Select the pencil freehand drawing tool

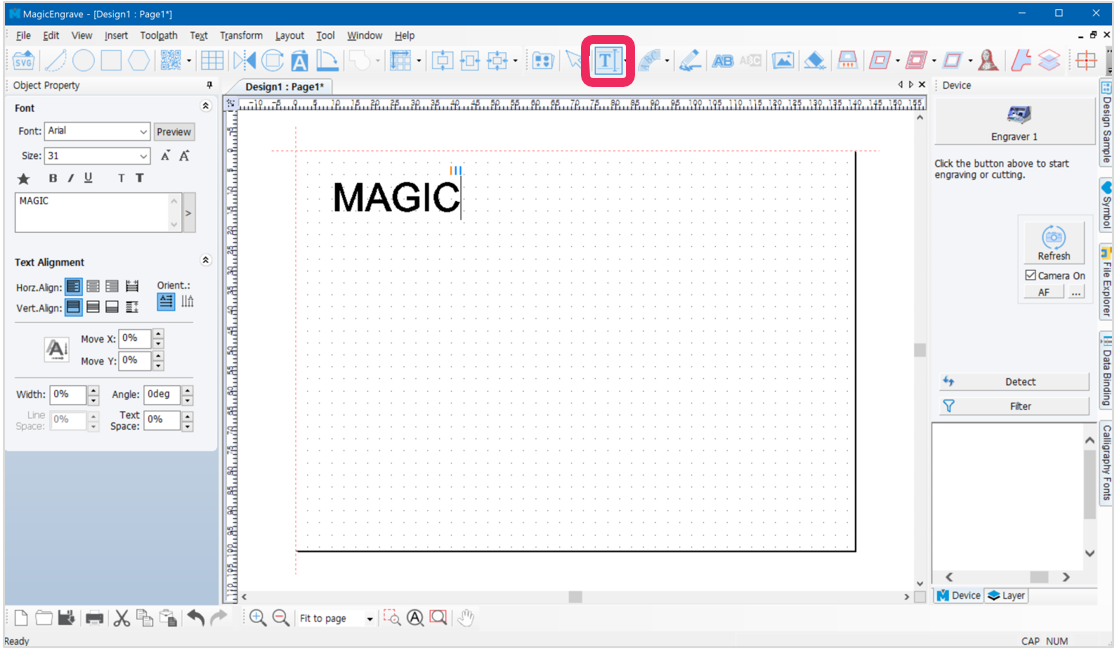pos(690,61)
